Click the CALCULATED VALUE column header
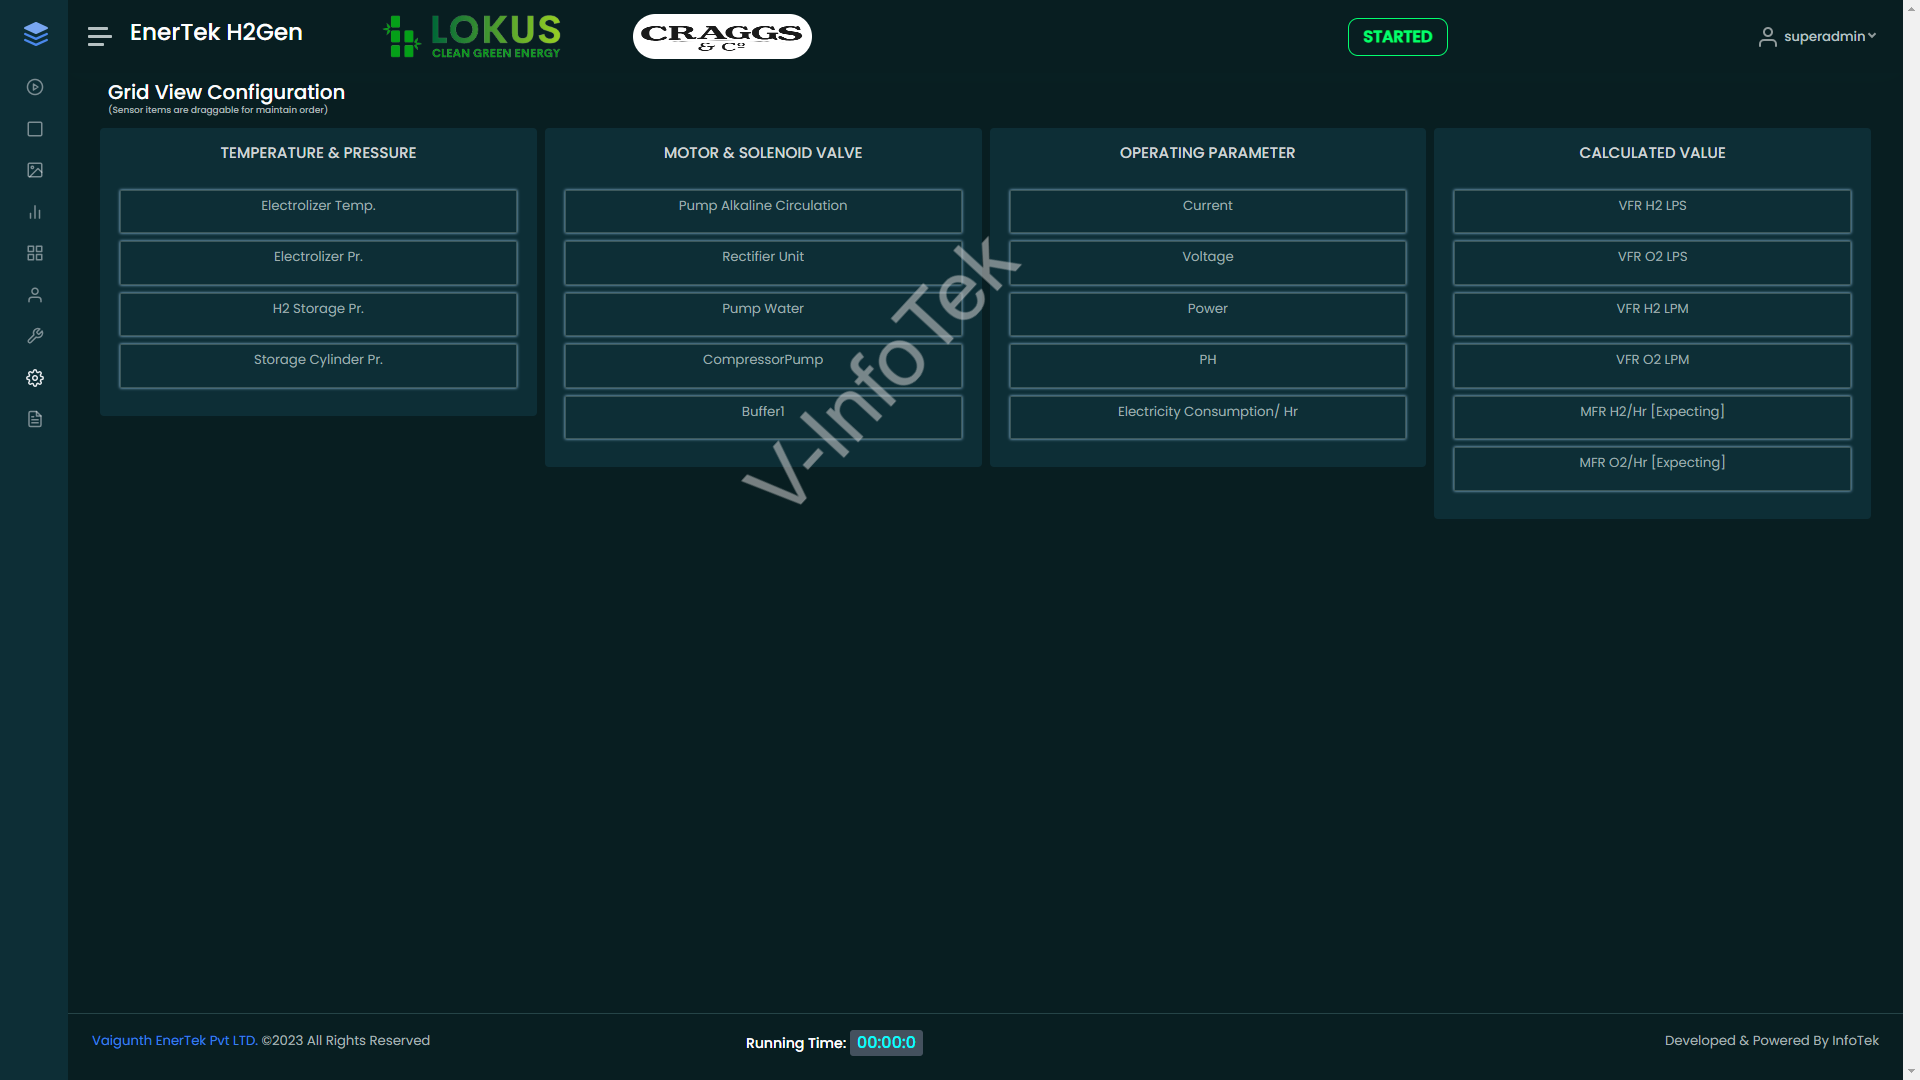Screen dimensions: 1920x1080 click(x=1652, y=153)
